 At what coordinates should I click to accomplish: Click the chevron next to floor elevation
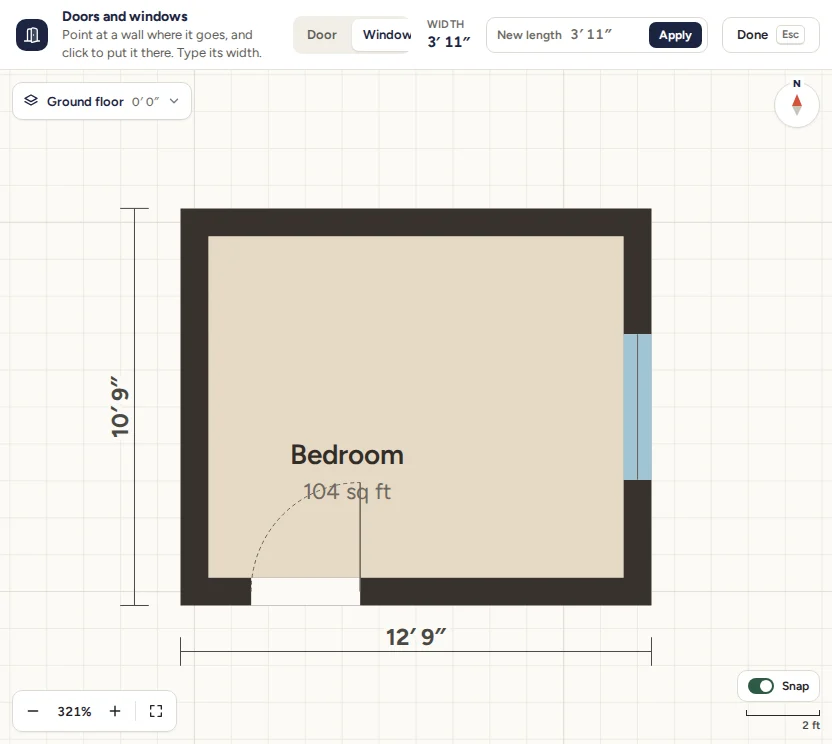pos(174,101)
